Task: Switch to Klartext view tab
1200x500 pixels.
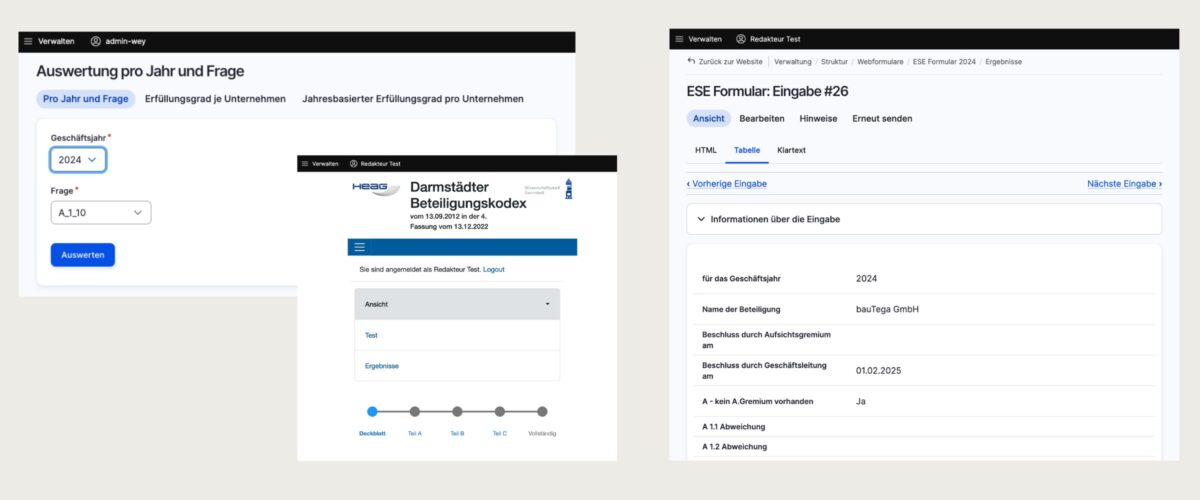Action: [791, 150]
